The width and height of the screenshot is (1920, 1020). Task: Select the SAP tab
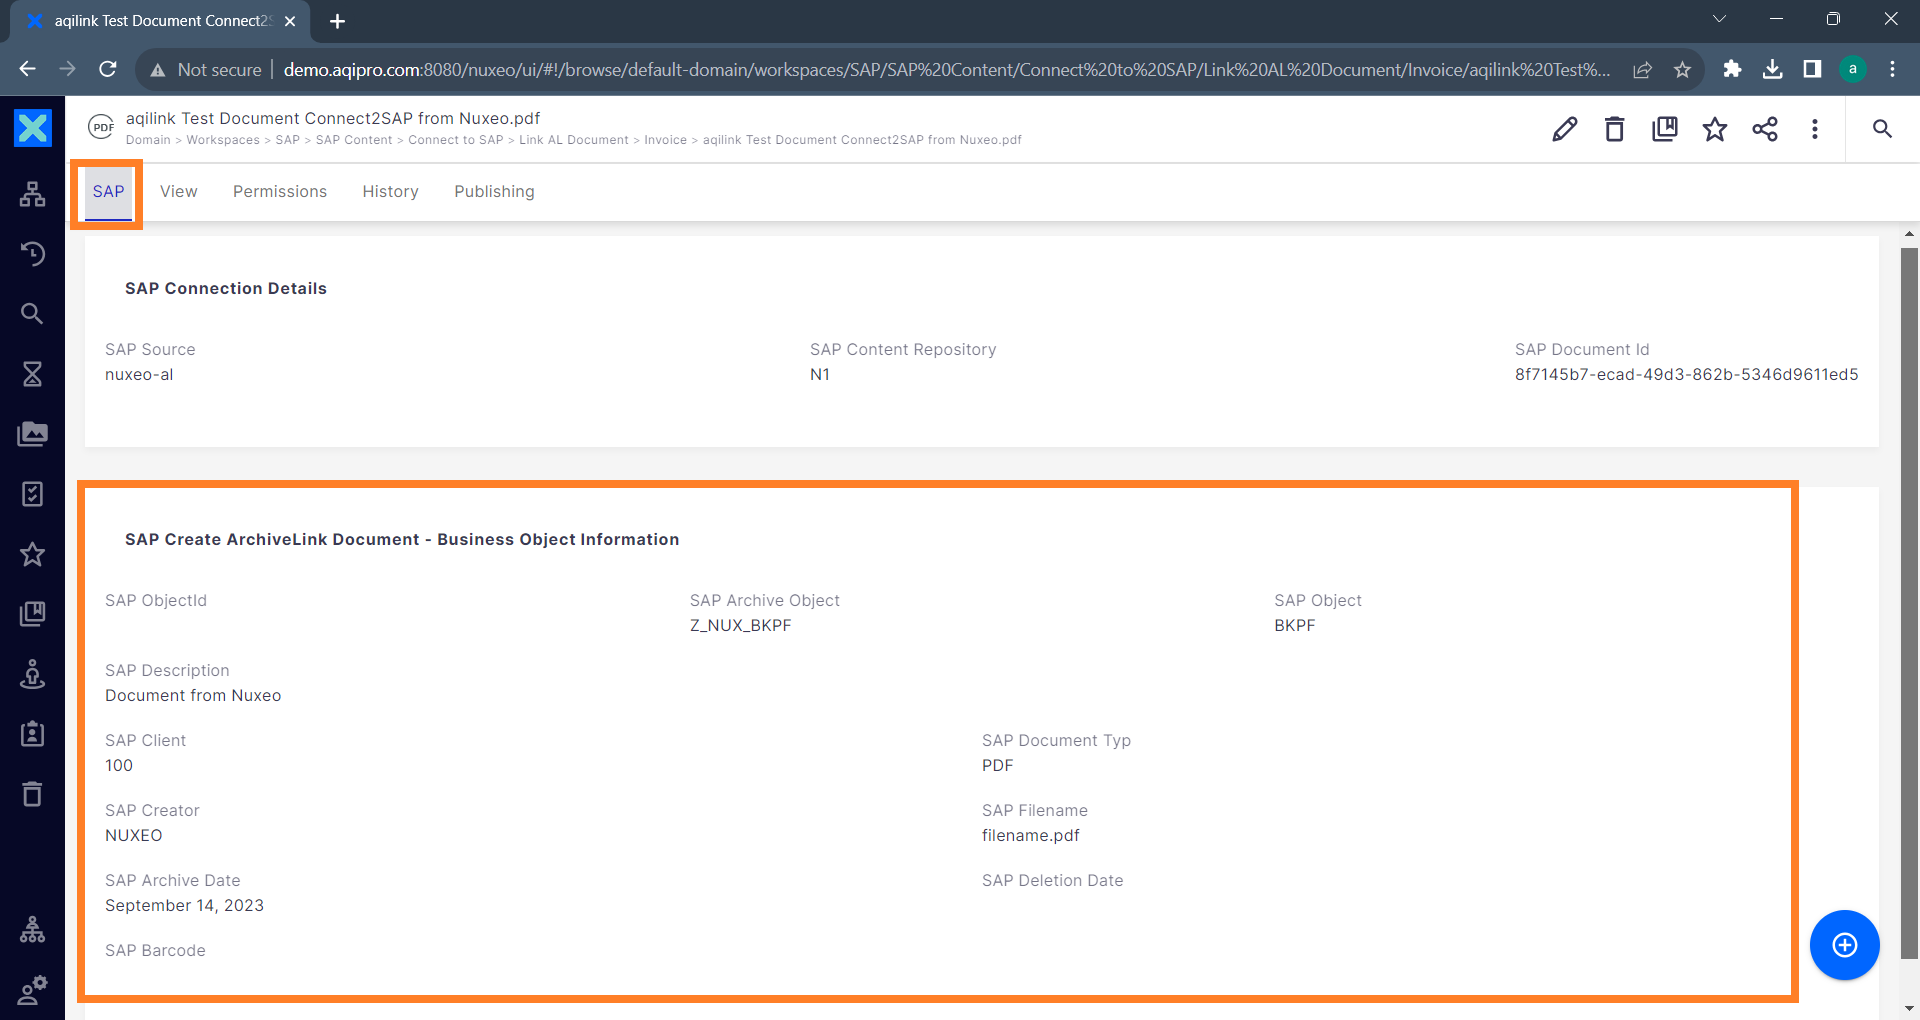point(108,192)
